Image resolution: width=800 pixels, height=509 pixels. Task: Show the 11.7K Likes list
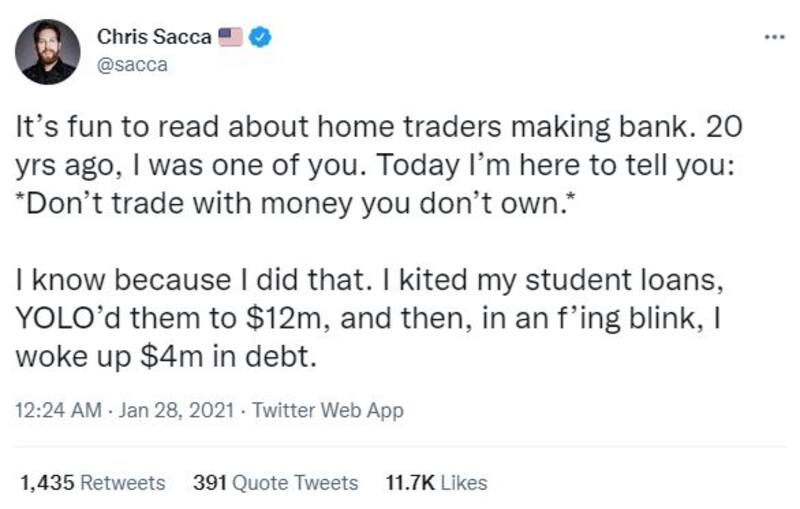point(436,483)
